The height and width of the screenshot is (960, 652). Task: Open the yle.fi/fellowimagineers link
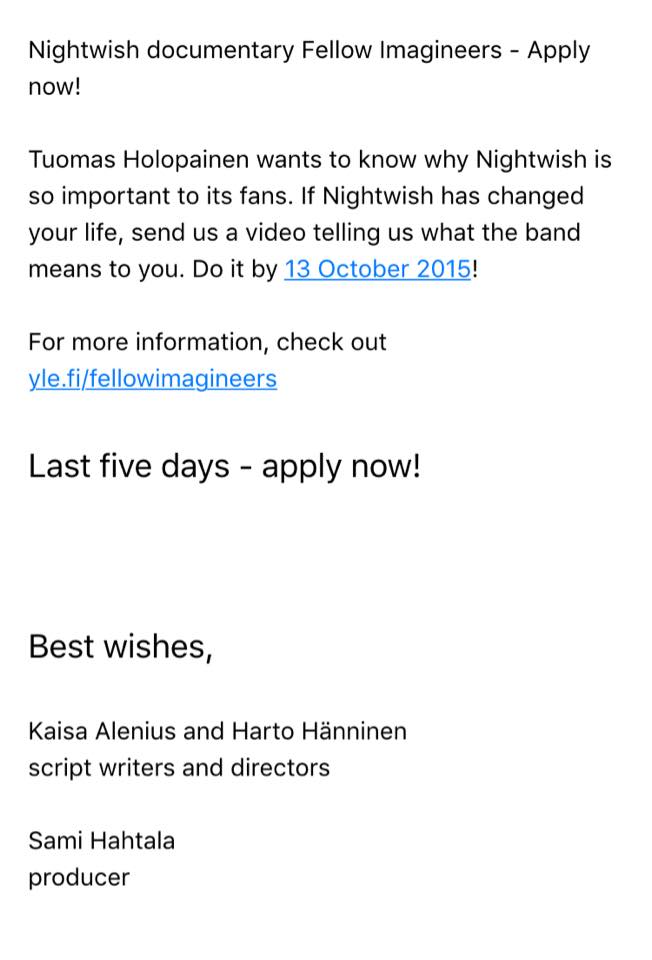coord(152,379)
